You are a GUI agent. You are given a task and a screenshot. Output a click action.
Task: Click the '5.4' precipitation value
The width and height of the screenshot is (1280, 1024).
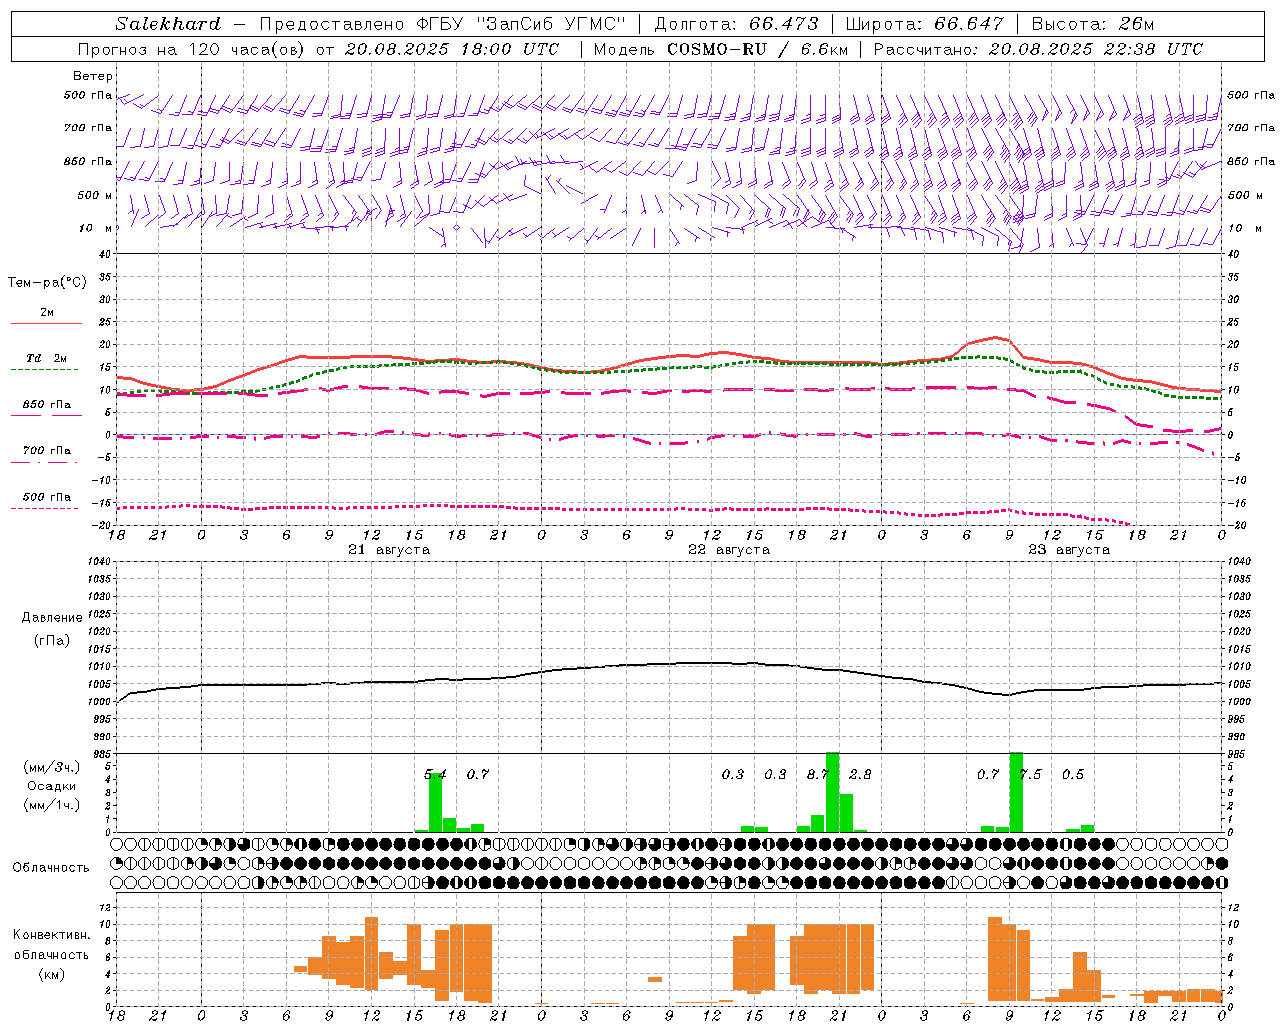[435, 774]
